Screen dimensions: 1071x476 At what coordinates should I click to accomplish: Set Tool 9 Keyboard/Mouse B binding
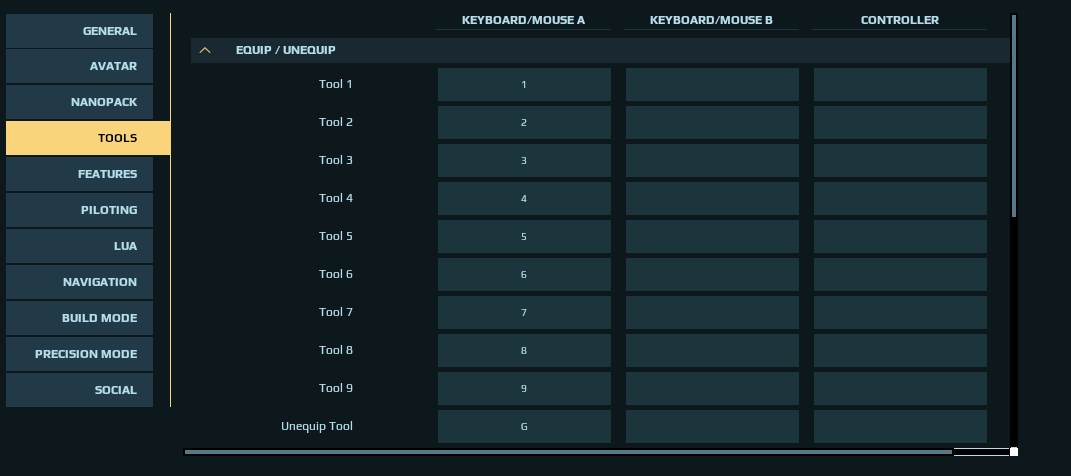pos(712,389)
